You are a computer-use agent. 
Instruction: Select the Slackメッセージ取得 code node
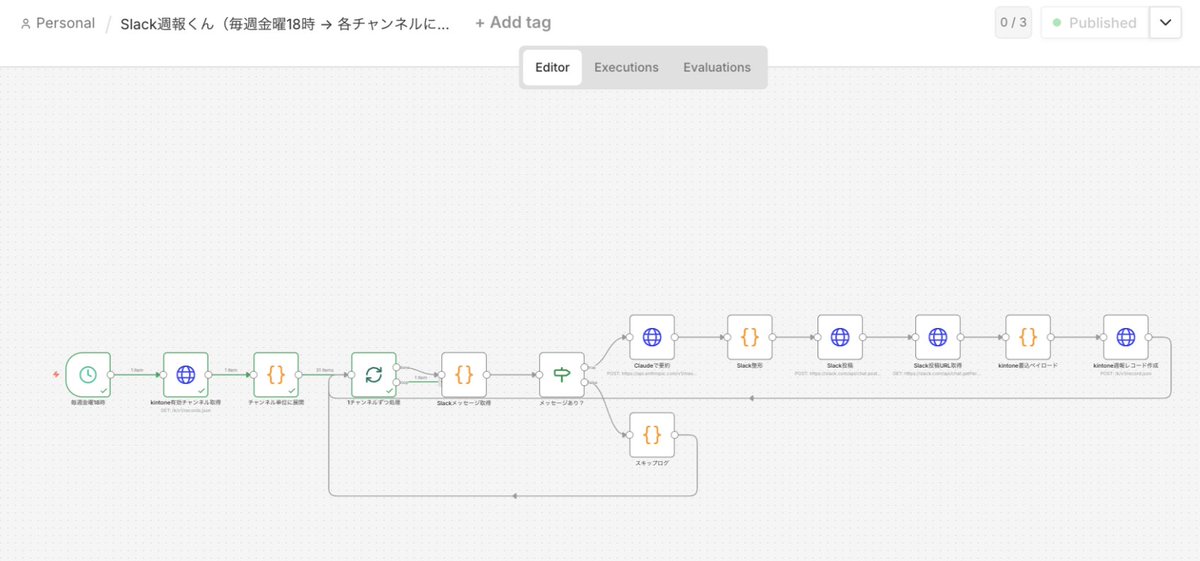coord(464,374)
